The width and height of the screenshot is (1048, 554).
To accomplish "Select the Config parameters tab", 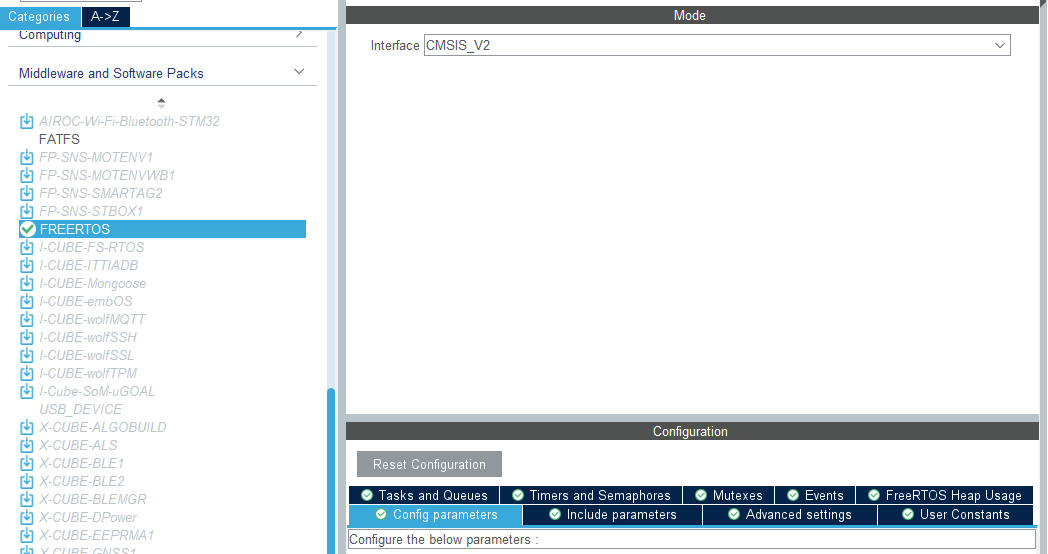I will click(436, 515).
